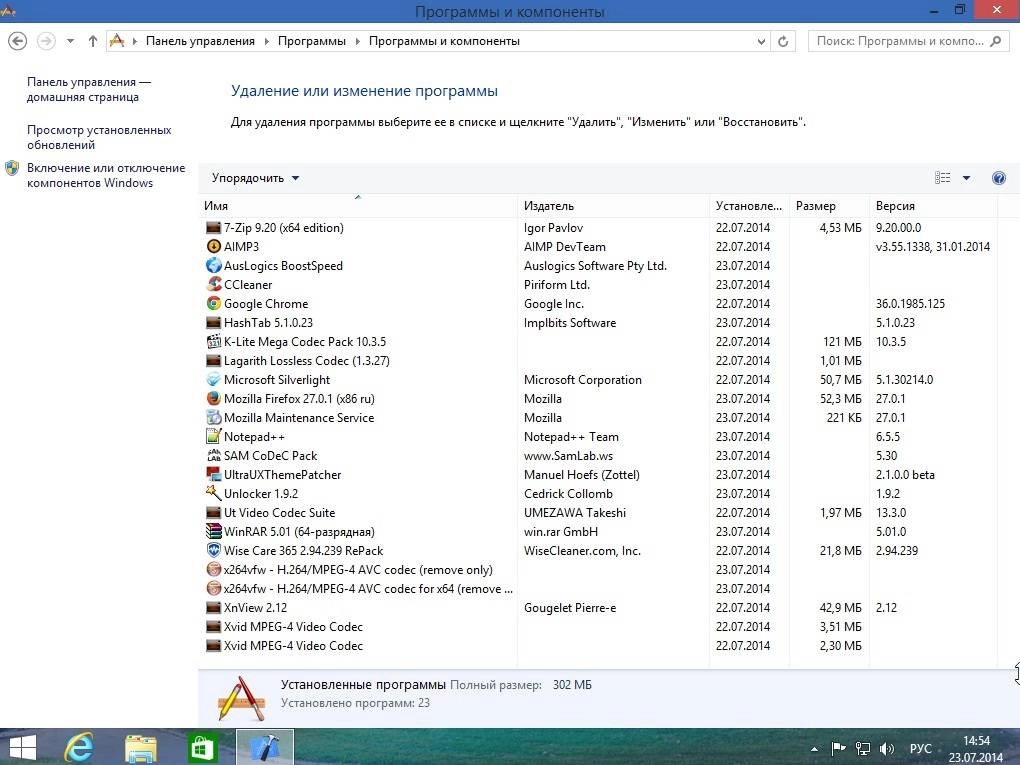Sort by Установлено date column header

click(749, 206)
